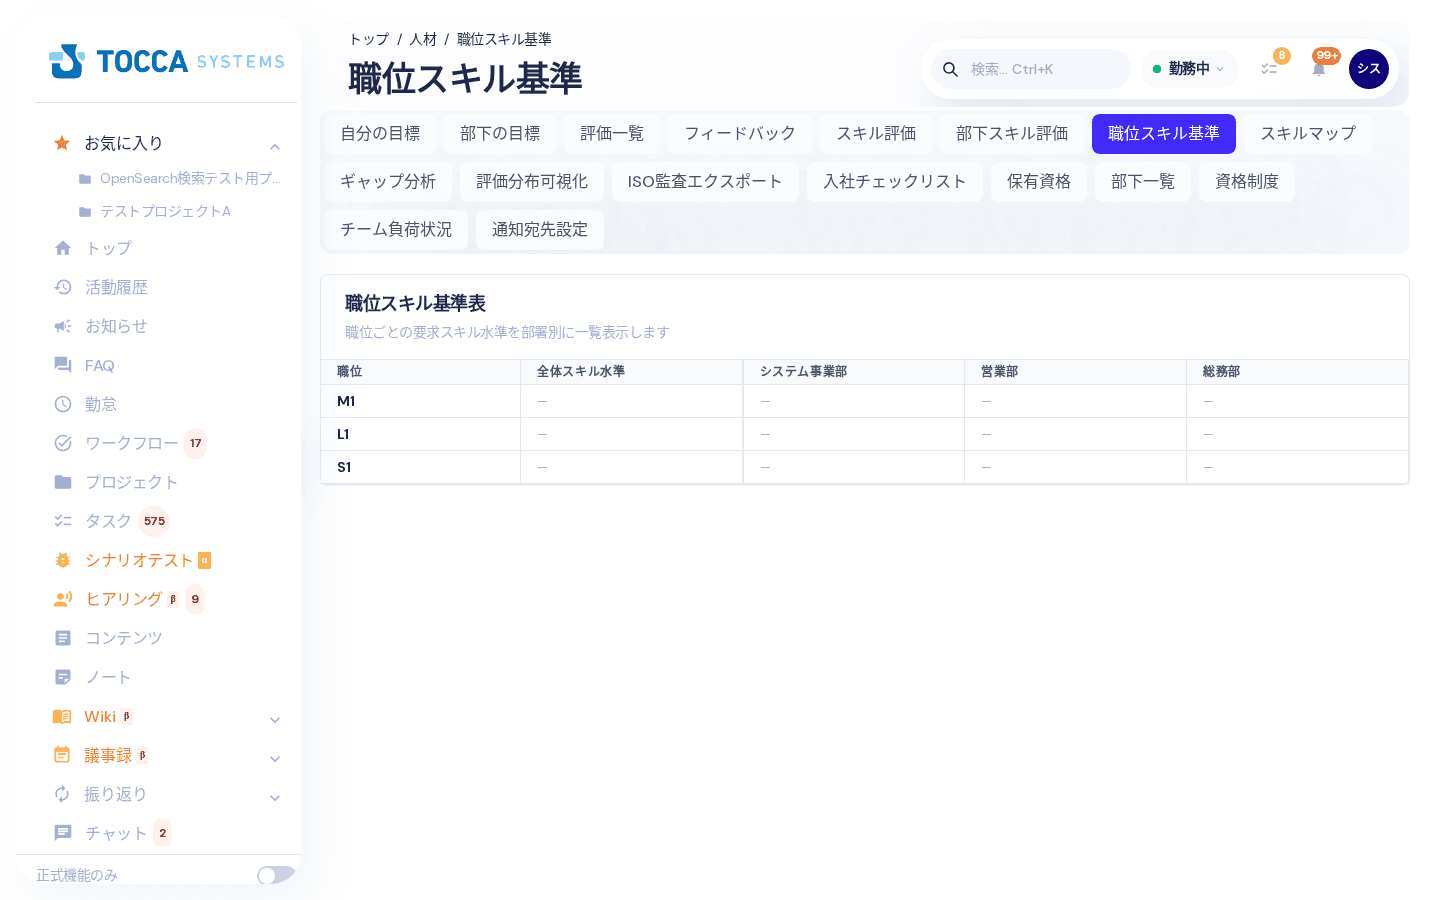Select the 部下スキル評価 tab
Image resolution: width=1440 pixels, height=900 pixels.
coord(1012,134)
